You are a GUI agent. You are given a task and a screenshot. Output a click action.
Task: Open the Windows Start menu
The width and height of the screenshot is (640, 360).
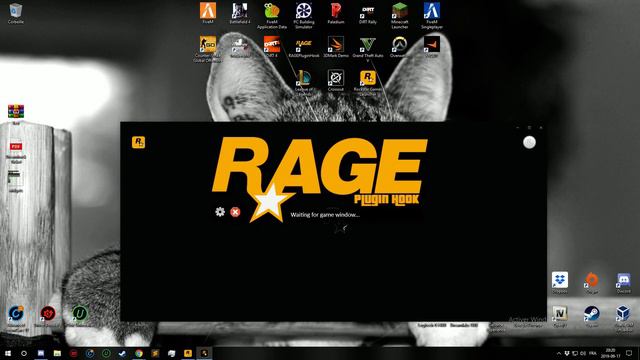pyautogui.click(x=8, y=353)
